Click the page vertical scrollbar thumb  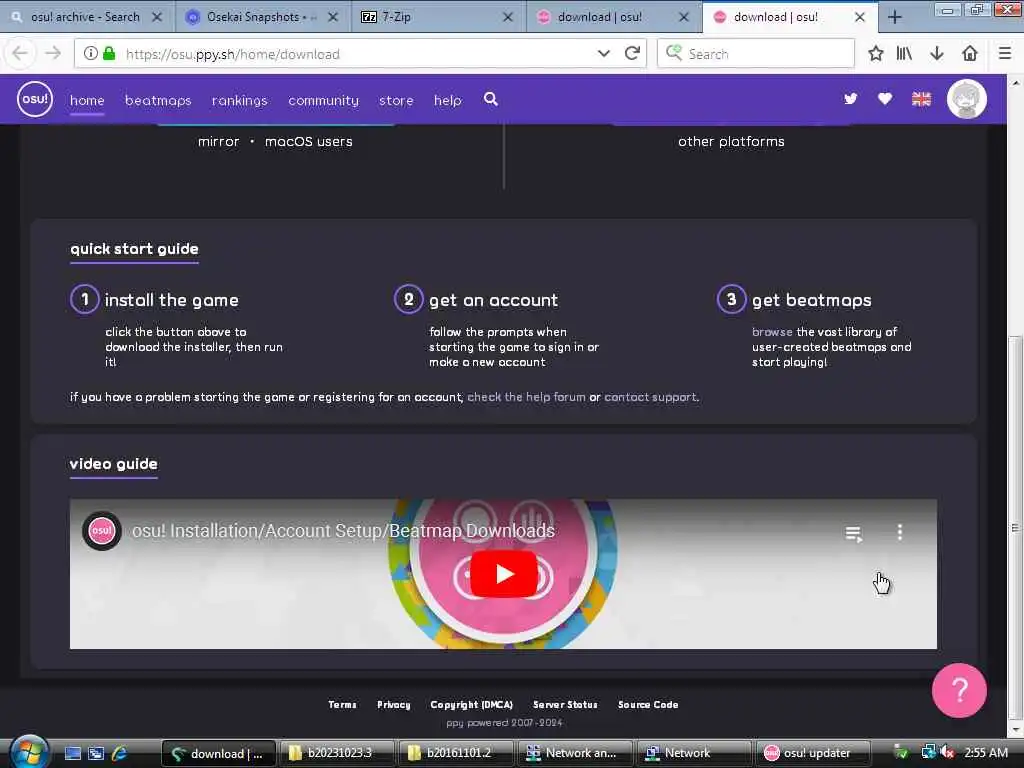click(x=1015, y=527)
